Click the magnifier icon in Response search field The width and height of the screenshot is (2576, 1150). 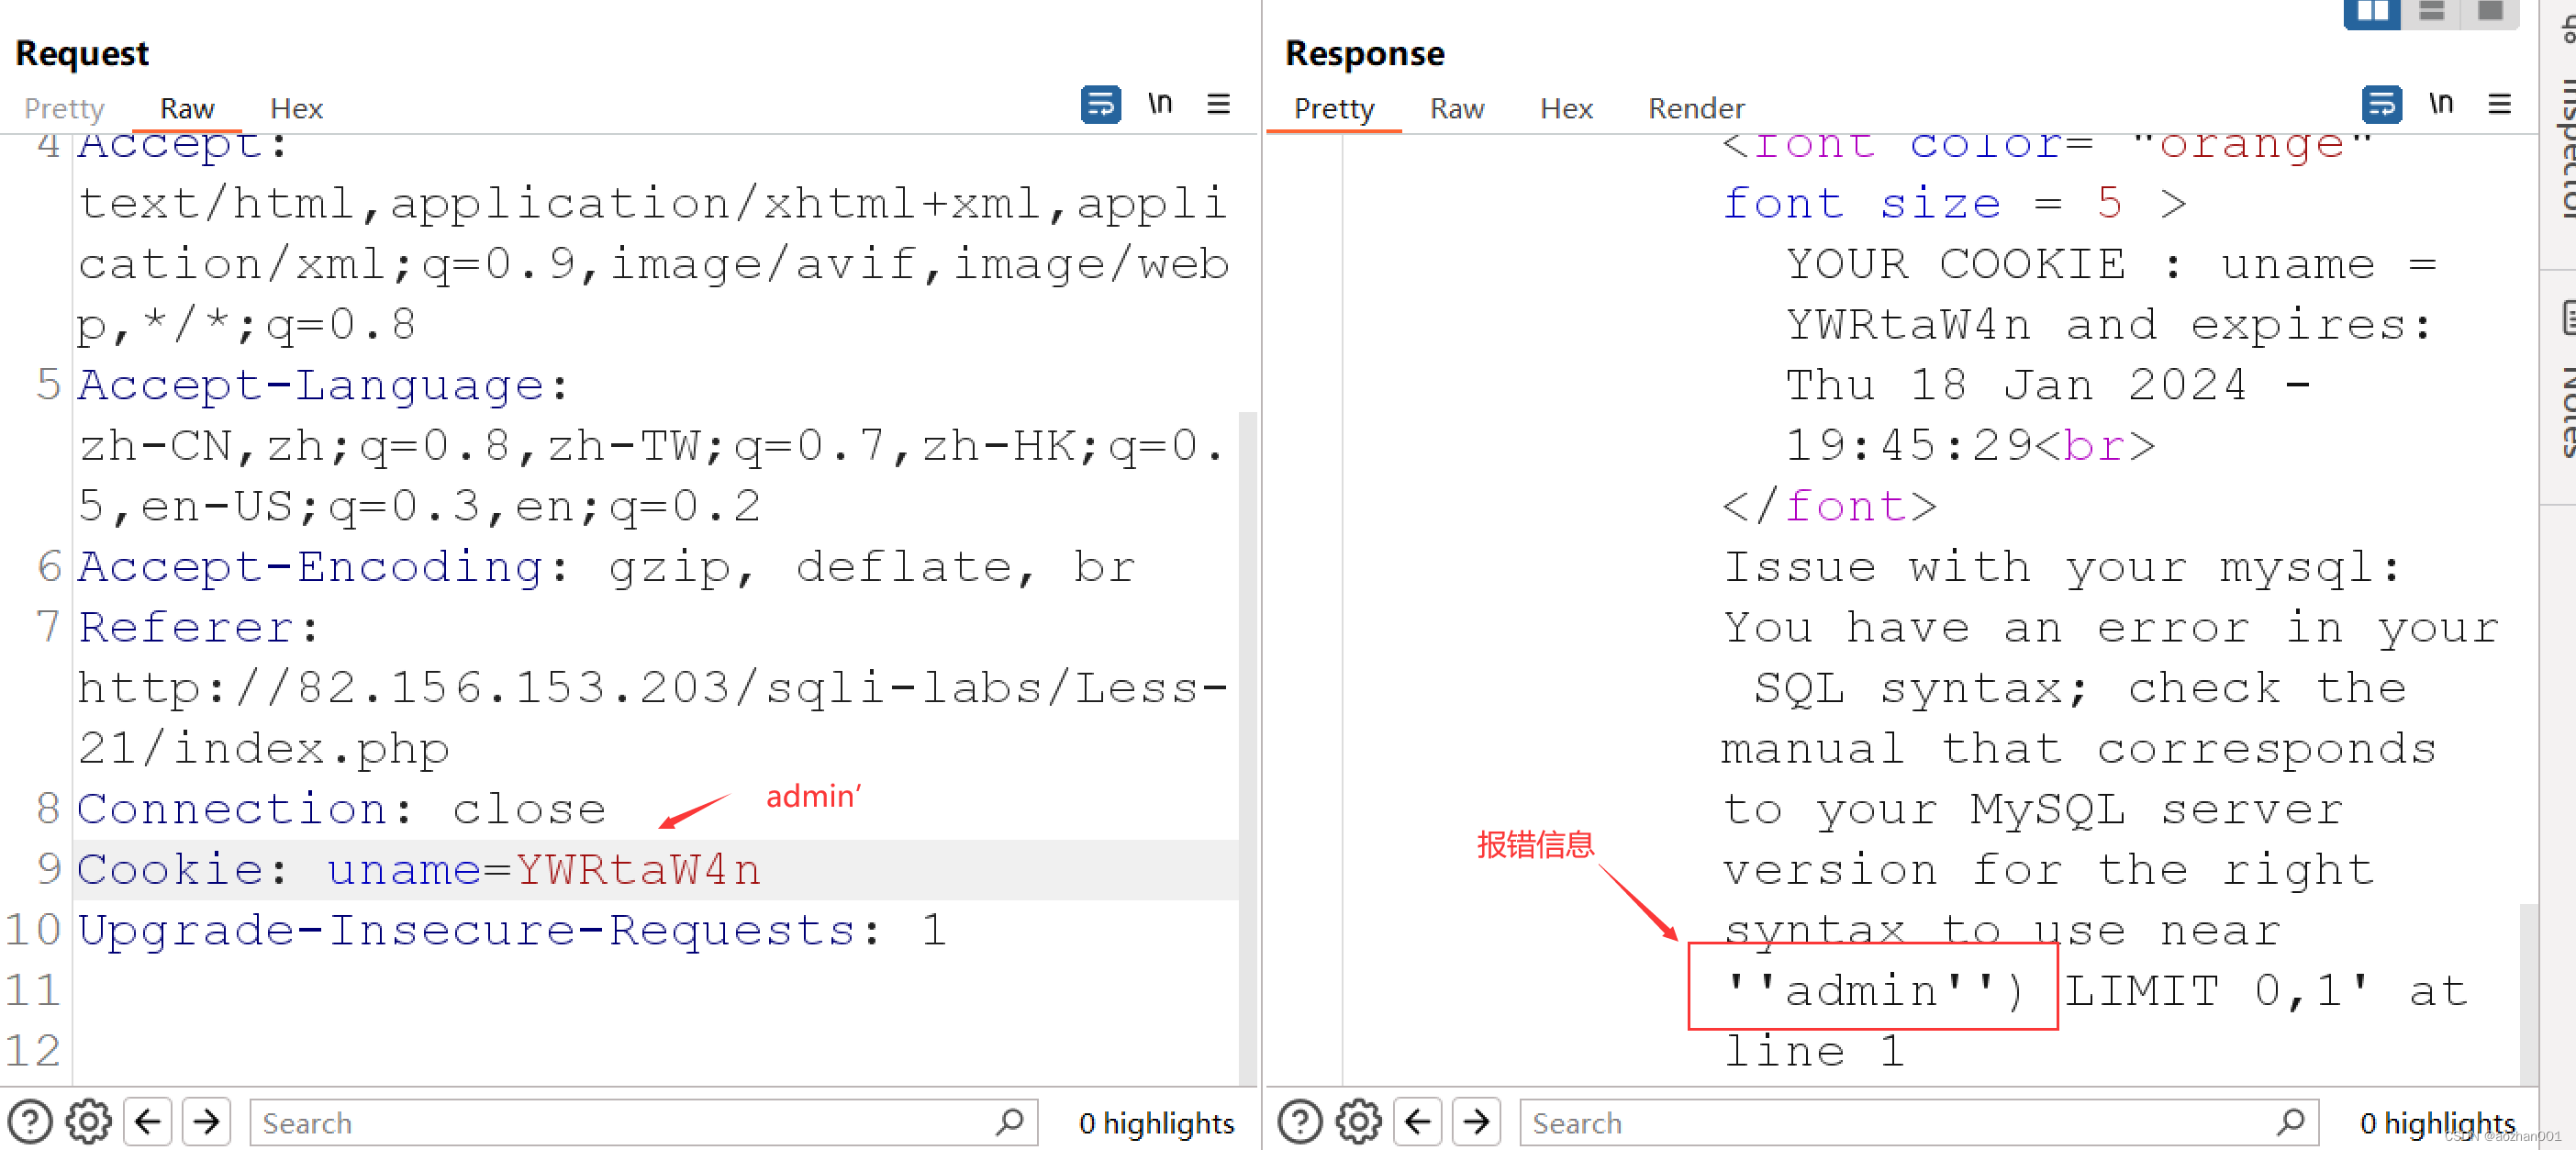(2290, 1123)
